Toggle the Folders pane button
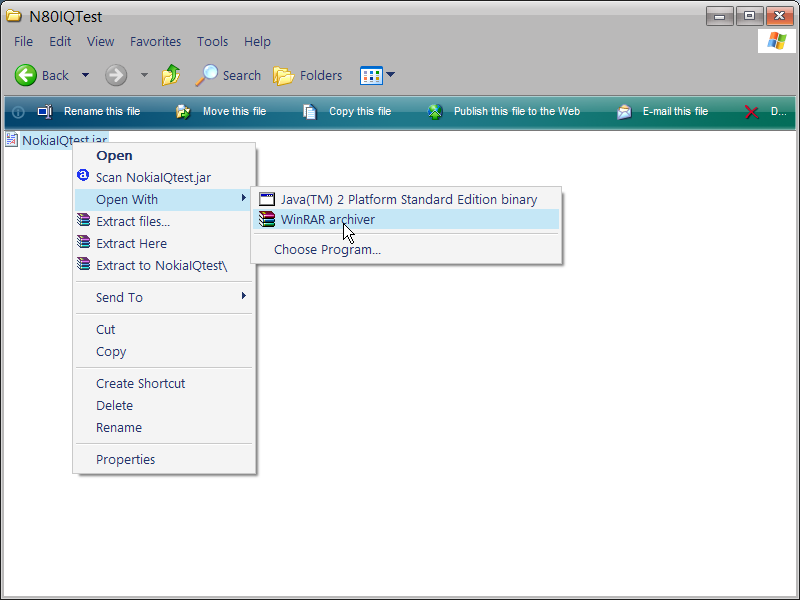Viewport: 800px width, 600px height. pyautogui.click(x=307, y=76)
